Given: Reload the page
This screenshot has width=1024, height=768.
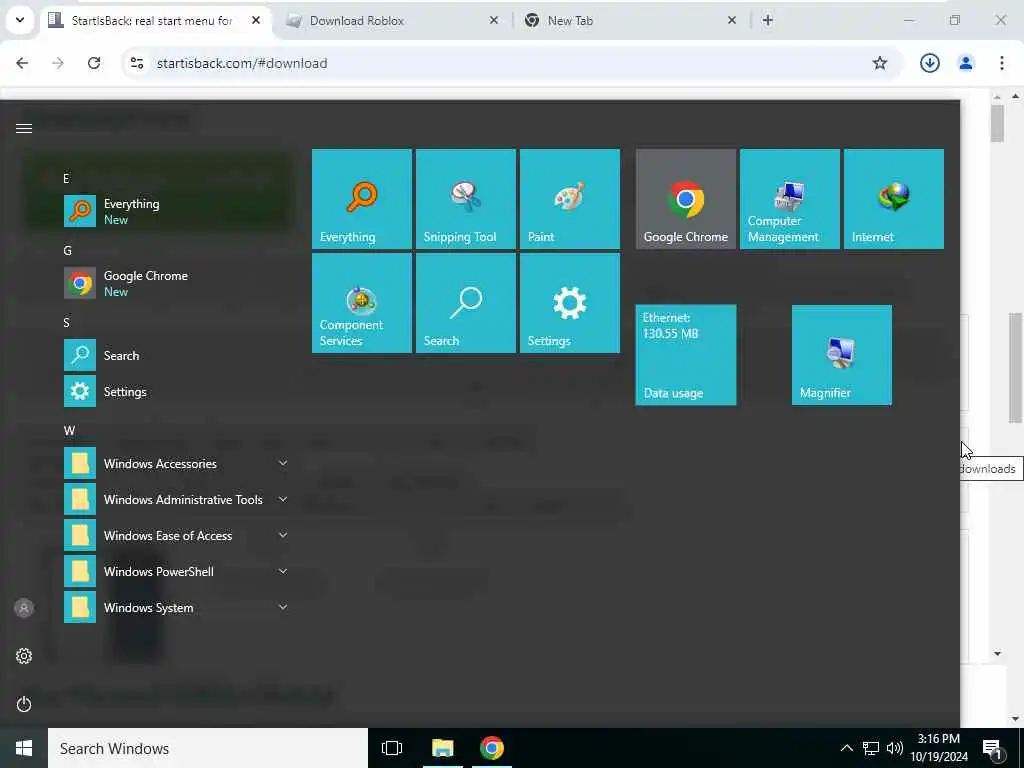Looking at the screenshot, I should coord(94,63).
